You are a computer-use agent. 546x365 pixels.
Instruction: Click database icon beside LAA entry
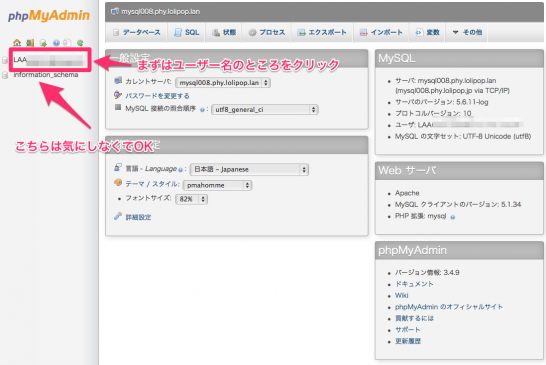[5, 60]
